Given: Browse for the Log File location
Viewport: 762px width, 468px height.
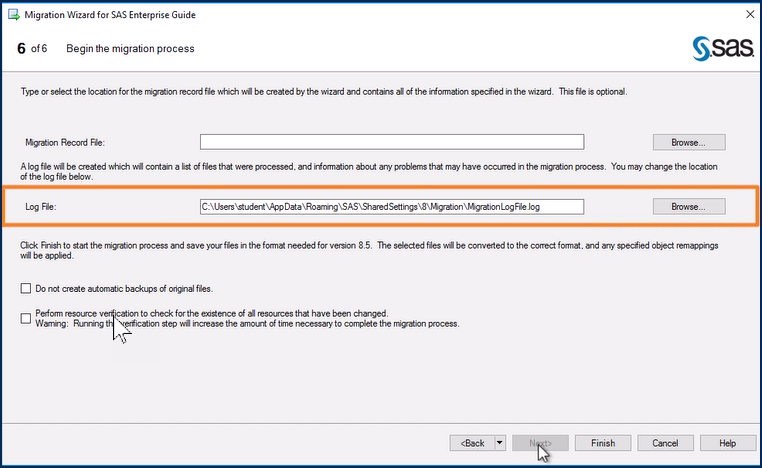Looking at the screenshot, I should (x=688, y=207).
